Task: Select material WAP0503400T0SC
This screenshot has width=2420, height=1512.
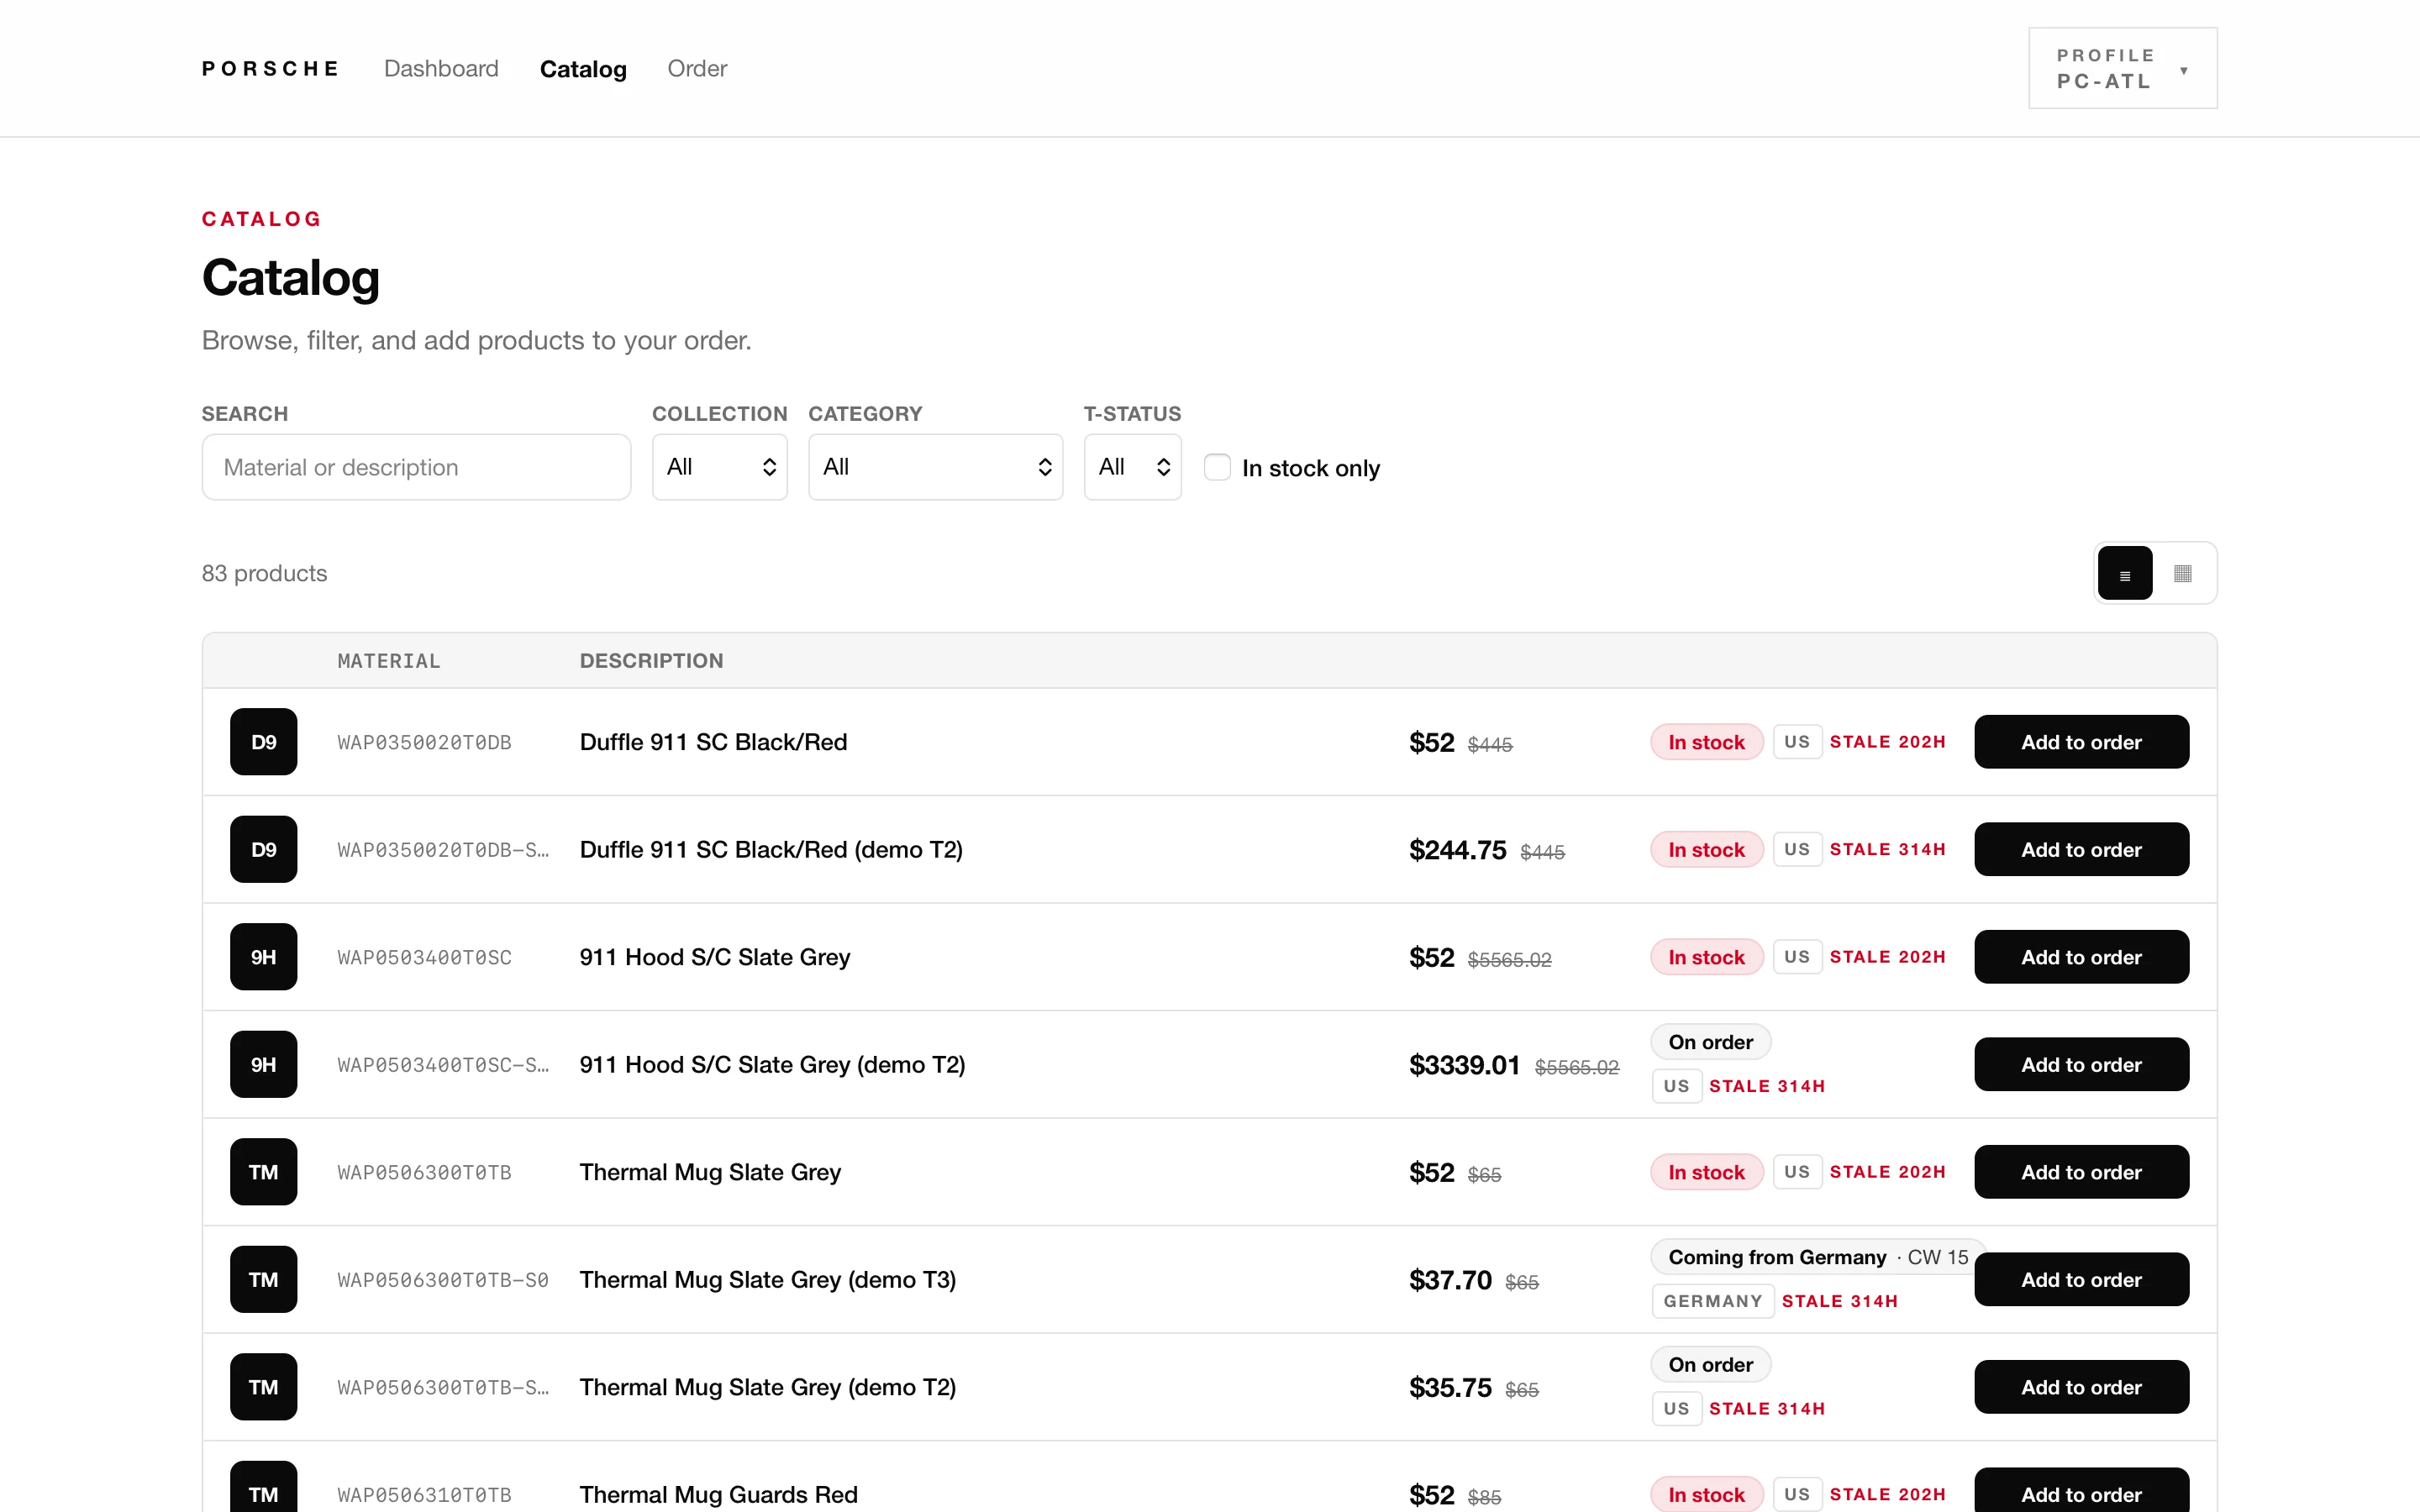Action: pos(424,957)
